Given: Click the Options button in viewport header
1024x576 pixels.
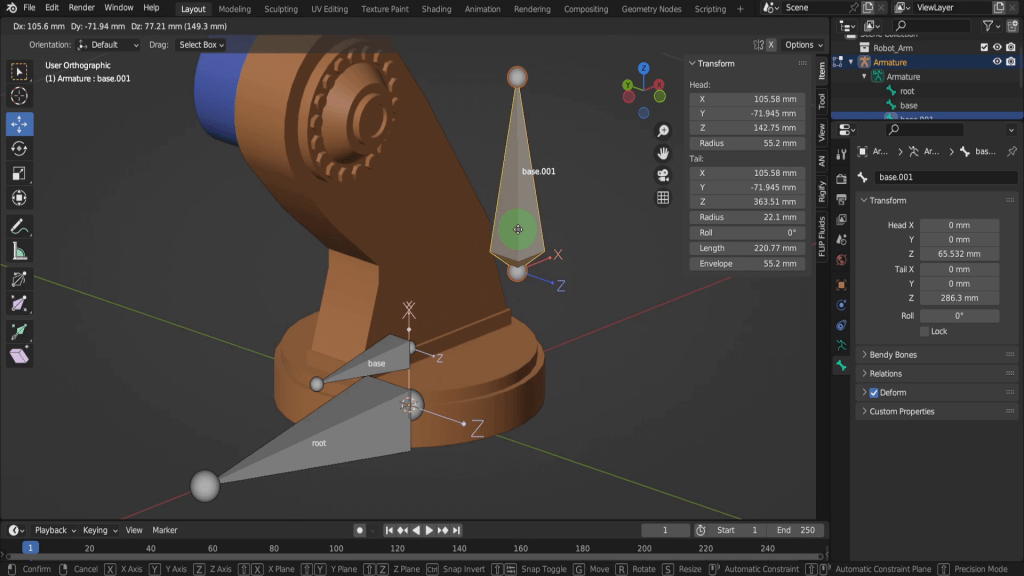Looking at the screenshot, I should pos(804,45).
